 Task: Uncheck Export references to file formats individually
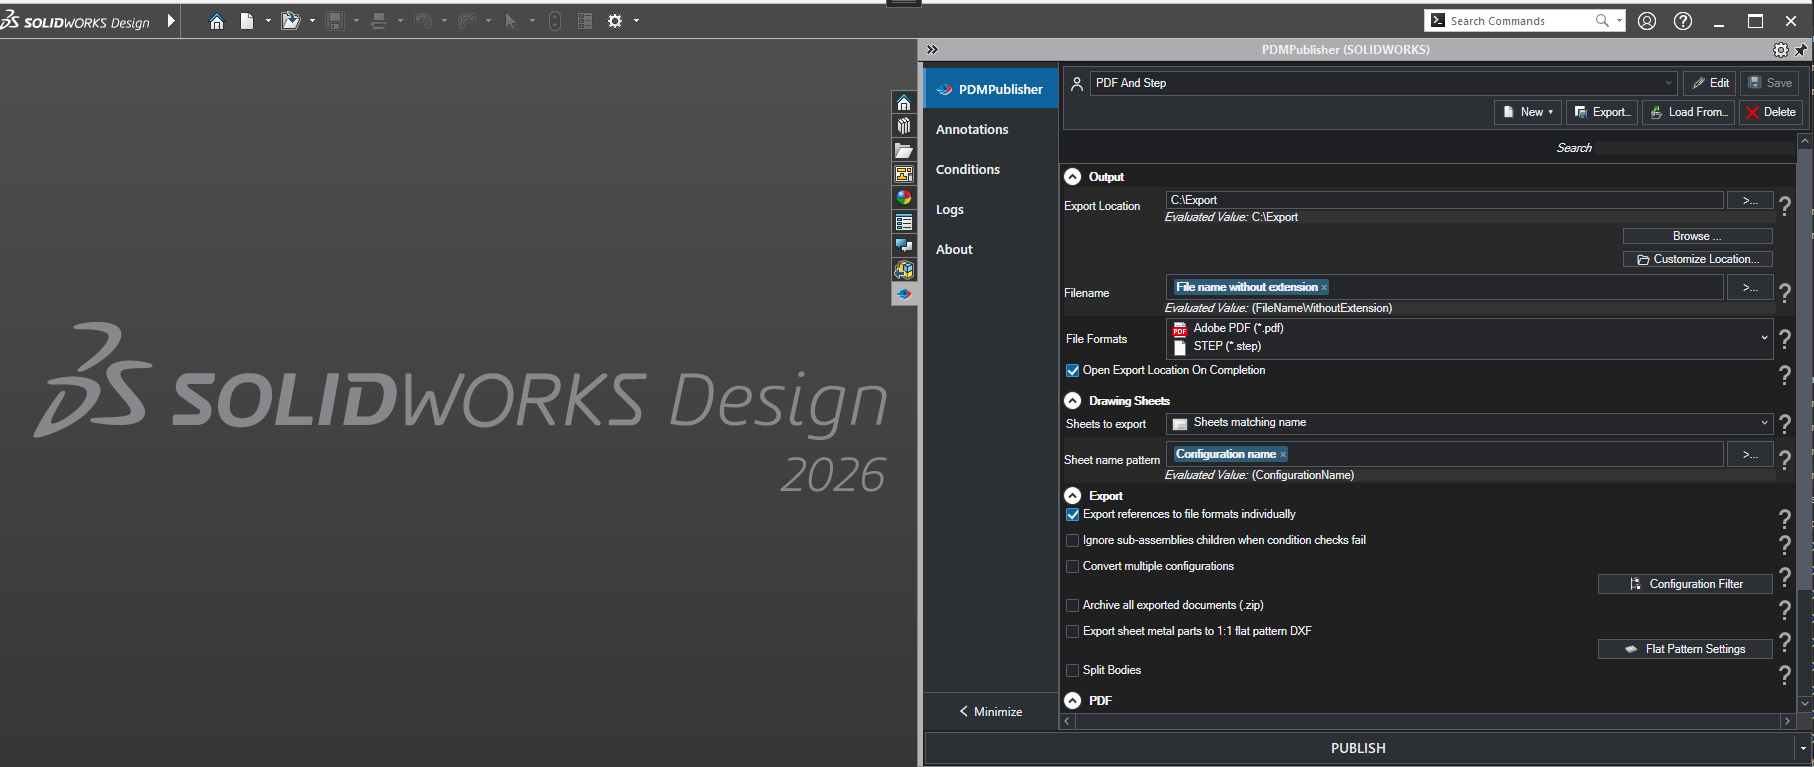pyautogui.click(x=1073, y=515)
